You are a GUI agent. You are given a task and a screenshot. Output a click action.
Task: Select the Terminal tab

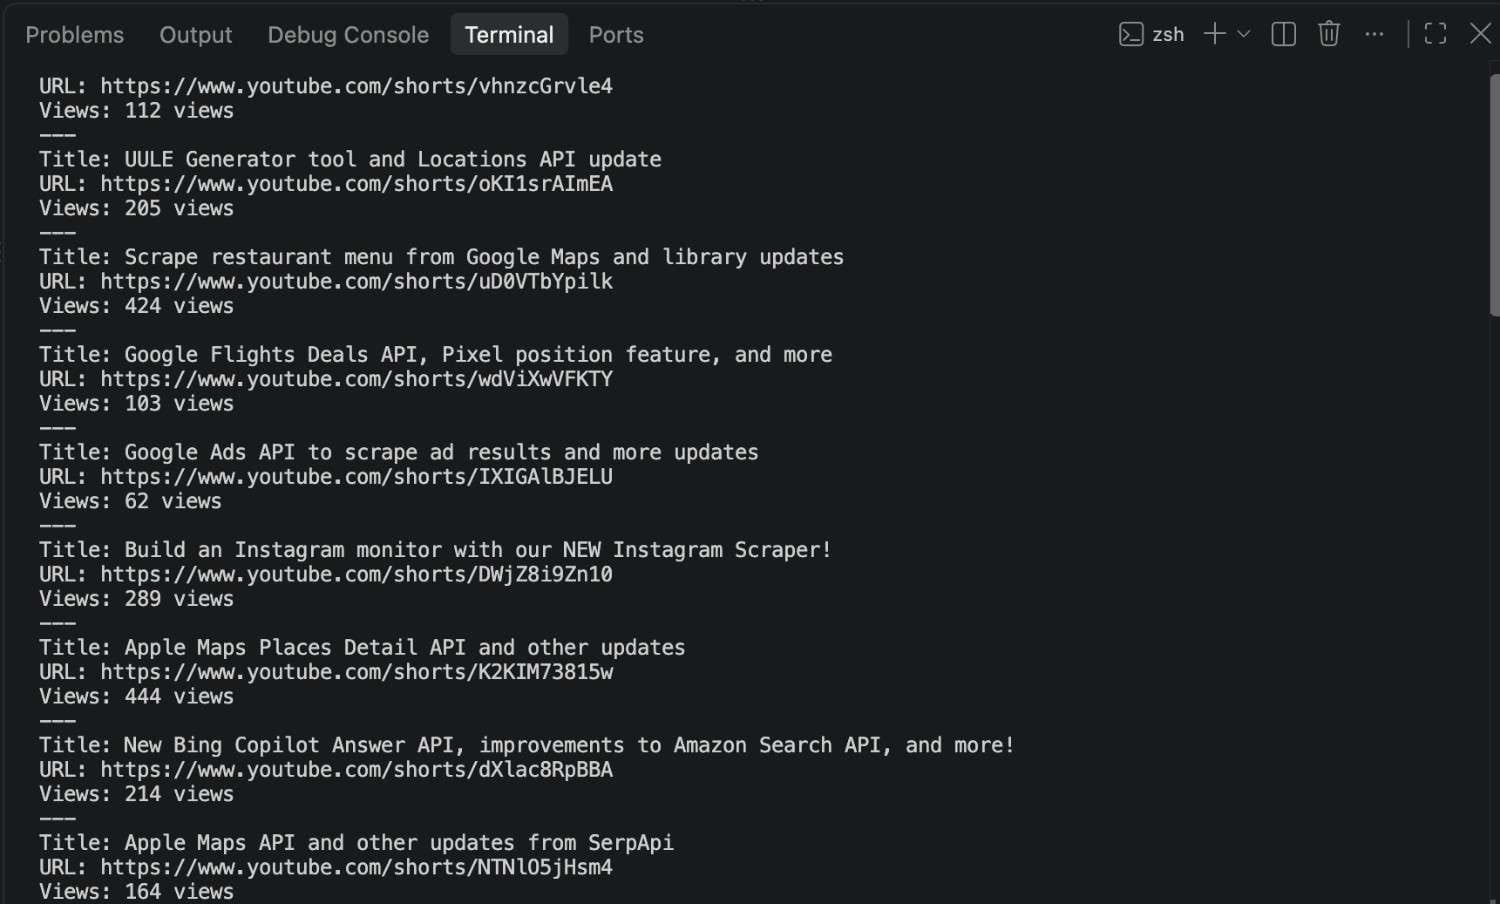(x=509, y=35)
